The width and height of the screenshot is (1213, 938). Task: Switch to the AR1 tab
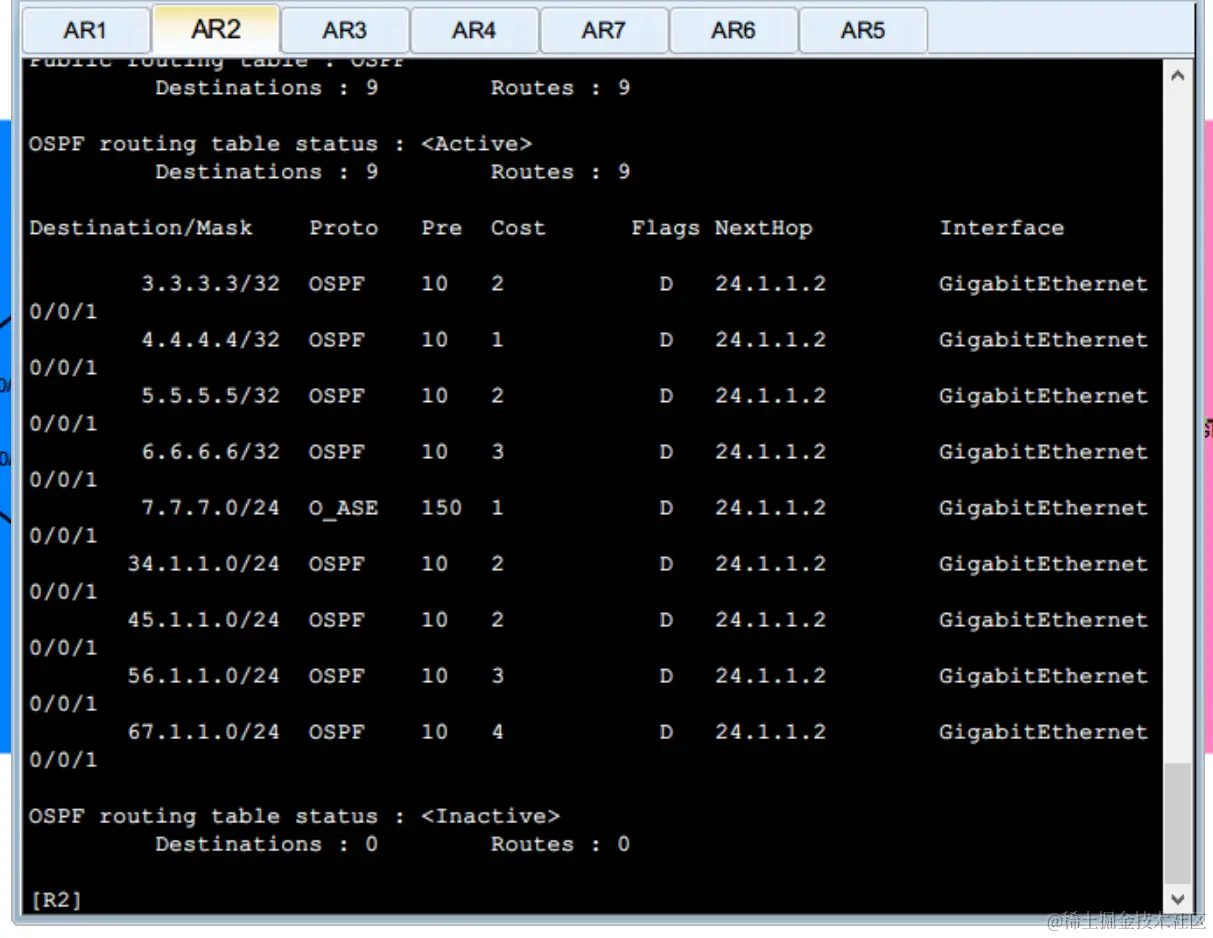[x=86, y=30]
